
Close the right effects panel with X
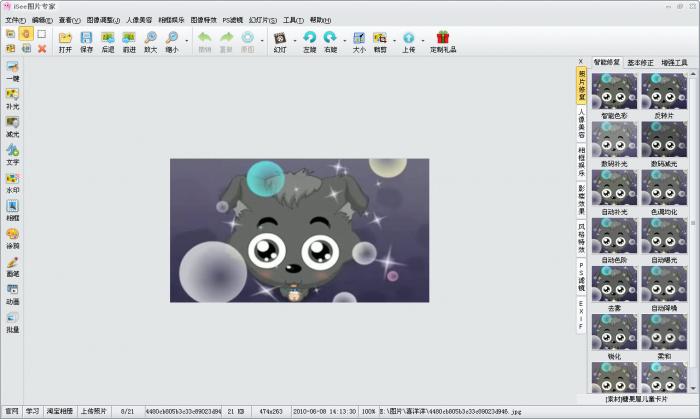(x=581, y=62)
